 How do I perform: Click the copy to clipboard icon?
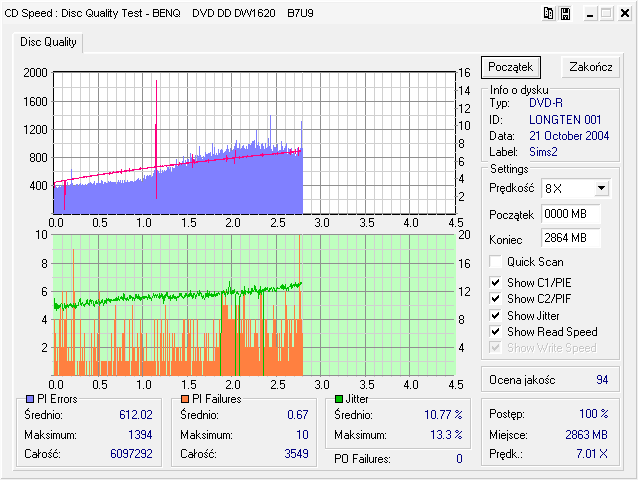[548, 13]
